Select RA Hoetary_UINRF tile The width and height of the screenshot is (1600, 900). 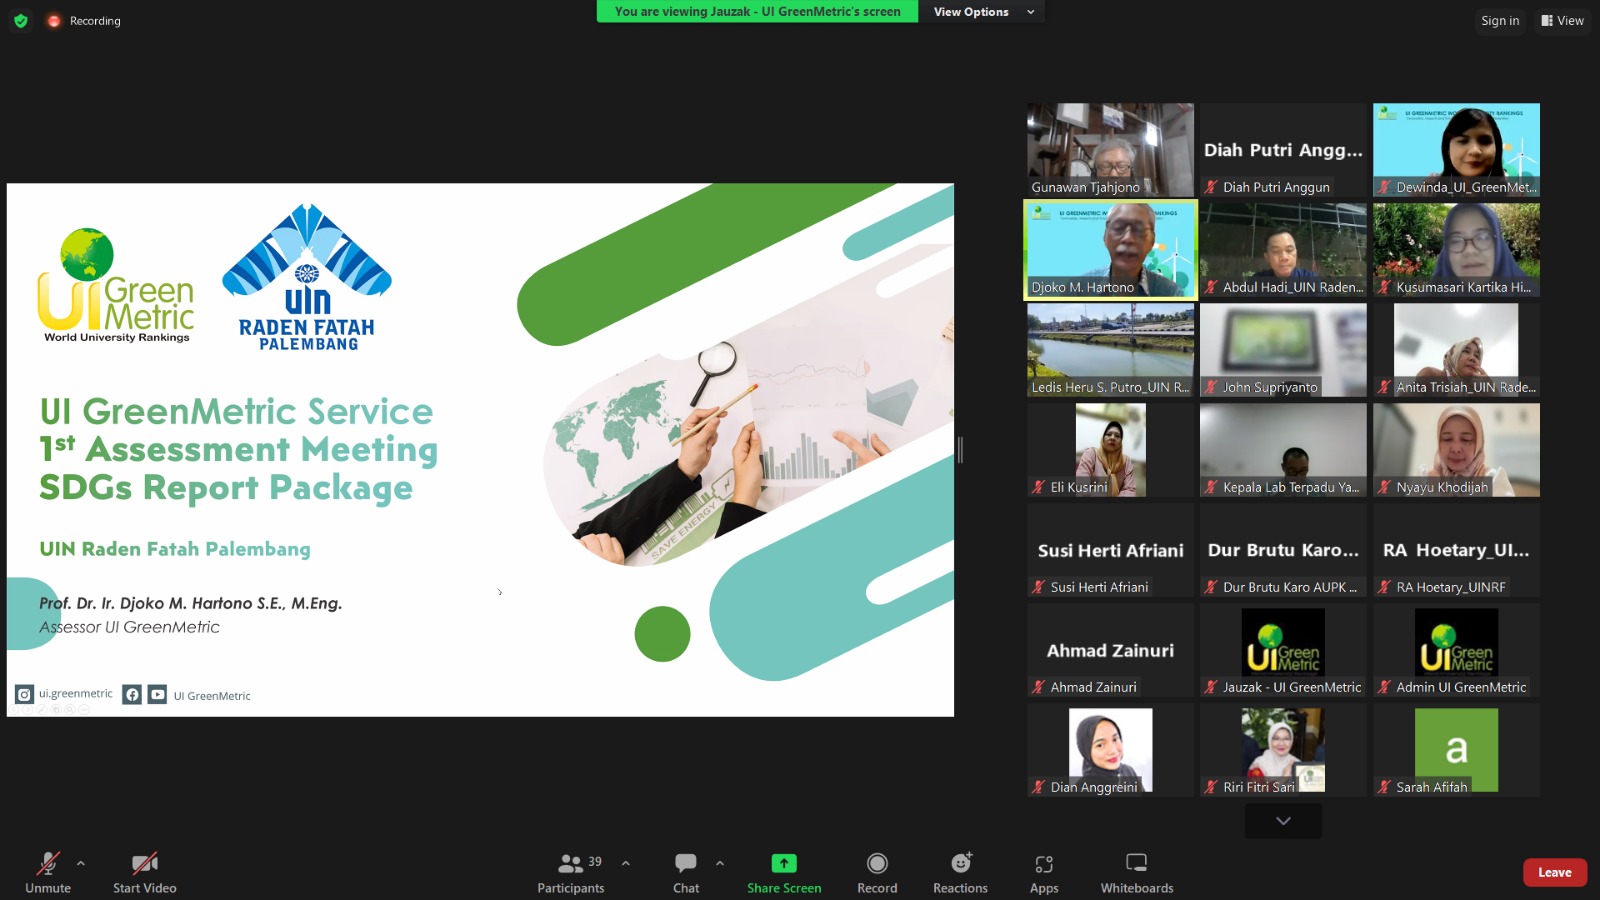click(1456, 550)
